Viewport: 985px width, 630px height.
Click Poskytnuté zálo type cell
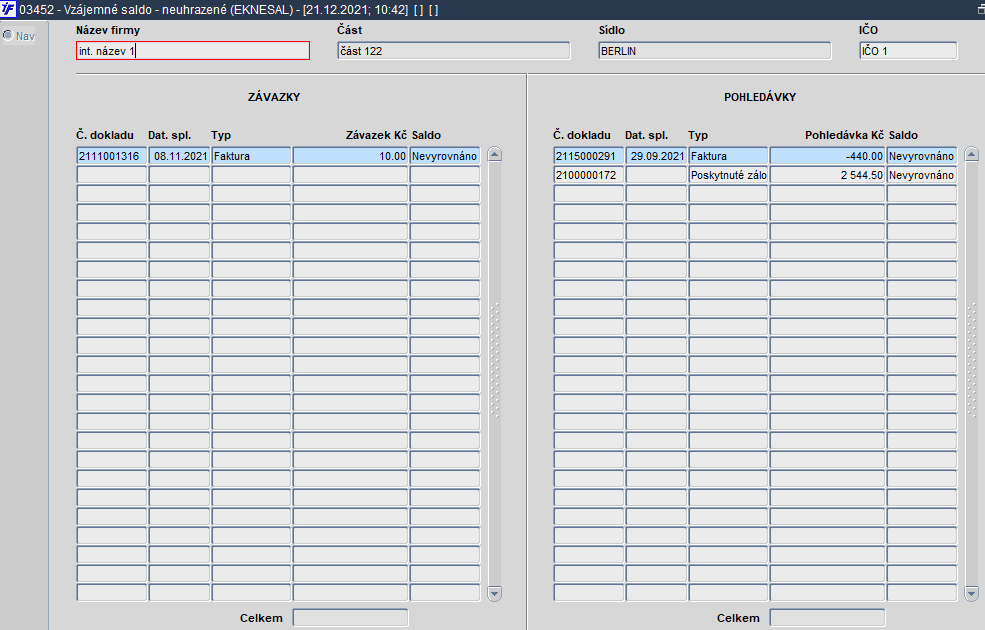tap(728, 175)
